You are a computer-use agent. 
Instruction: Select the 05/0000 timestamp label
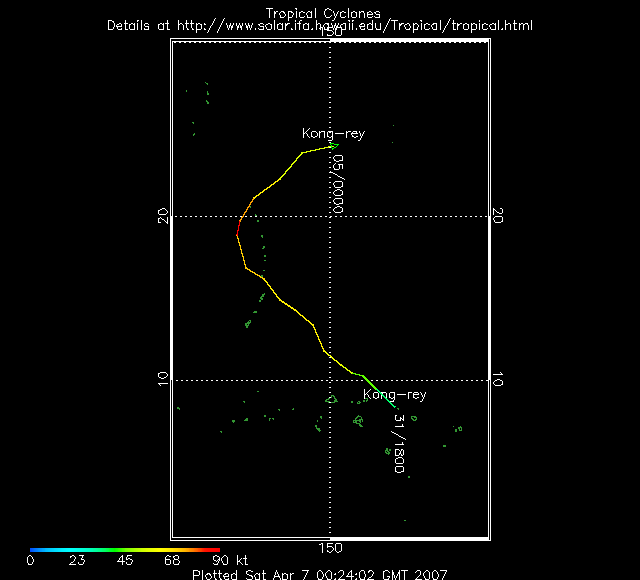pyautogui.click(x=339, y=185)
